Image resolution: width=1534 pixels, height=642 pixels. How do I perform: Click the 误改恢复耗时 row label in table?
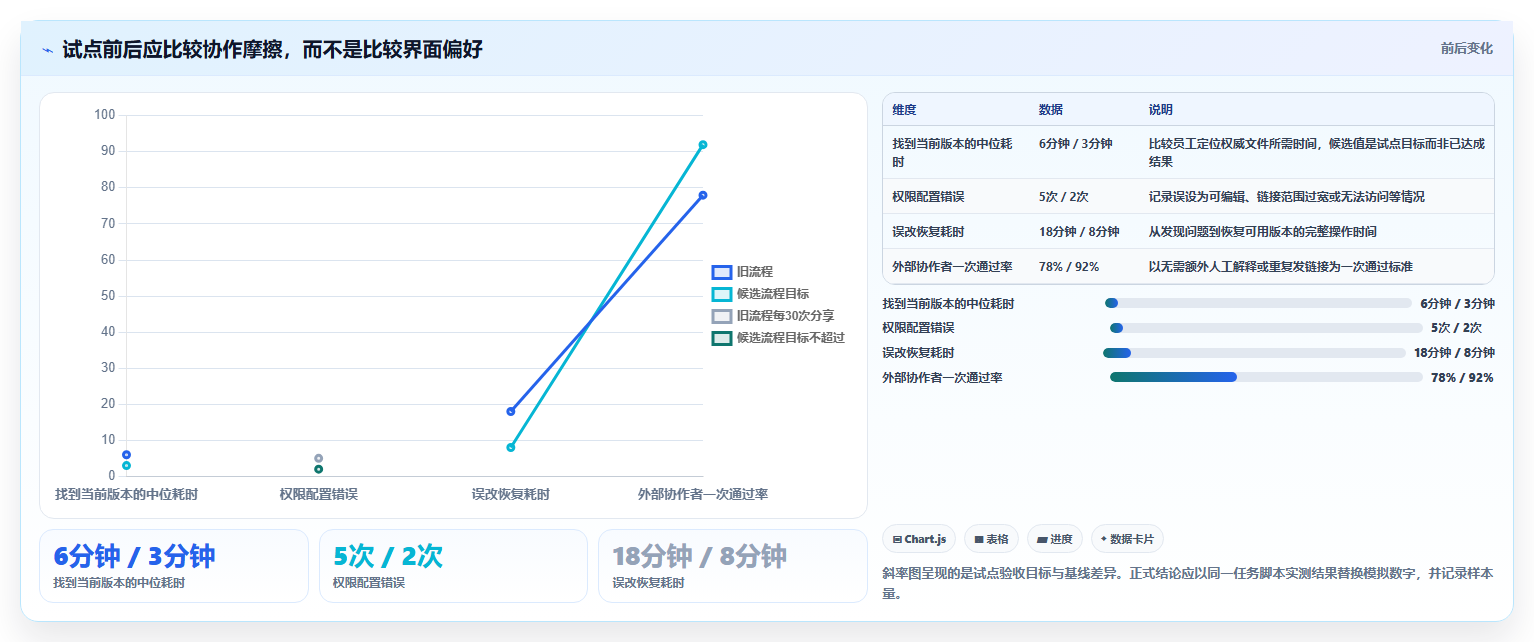tap(928, 232)
